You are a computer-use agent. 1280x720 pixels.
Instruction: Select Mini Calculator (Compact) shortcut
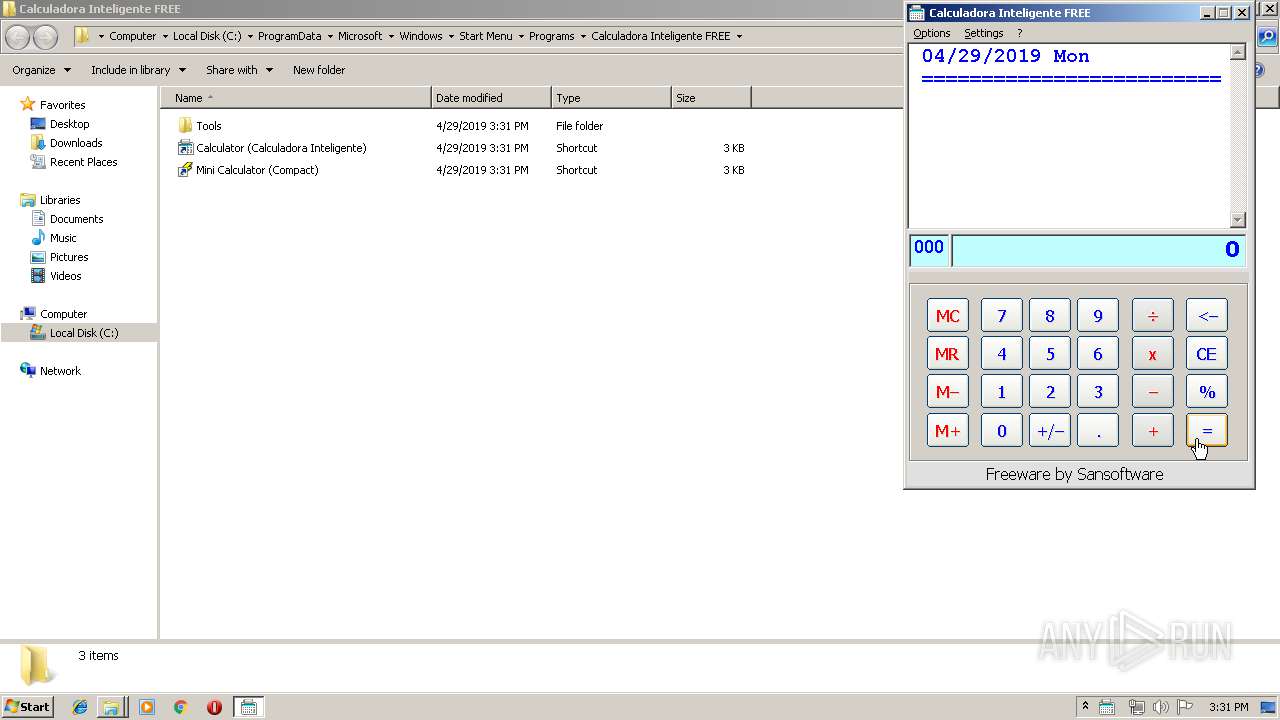coord(248,170)
